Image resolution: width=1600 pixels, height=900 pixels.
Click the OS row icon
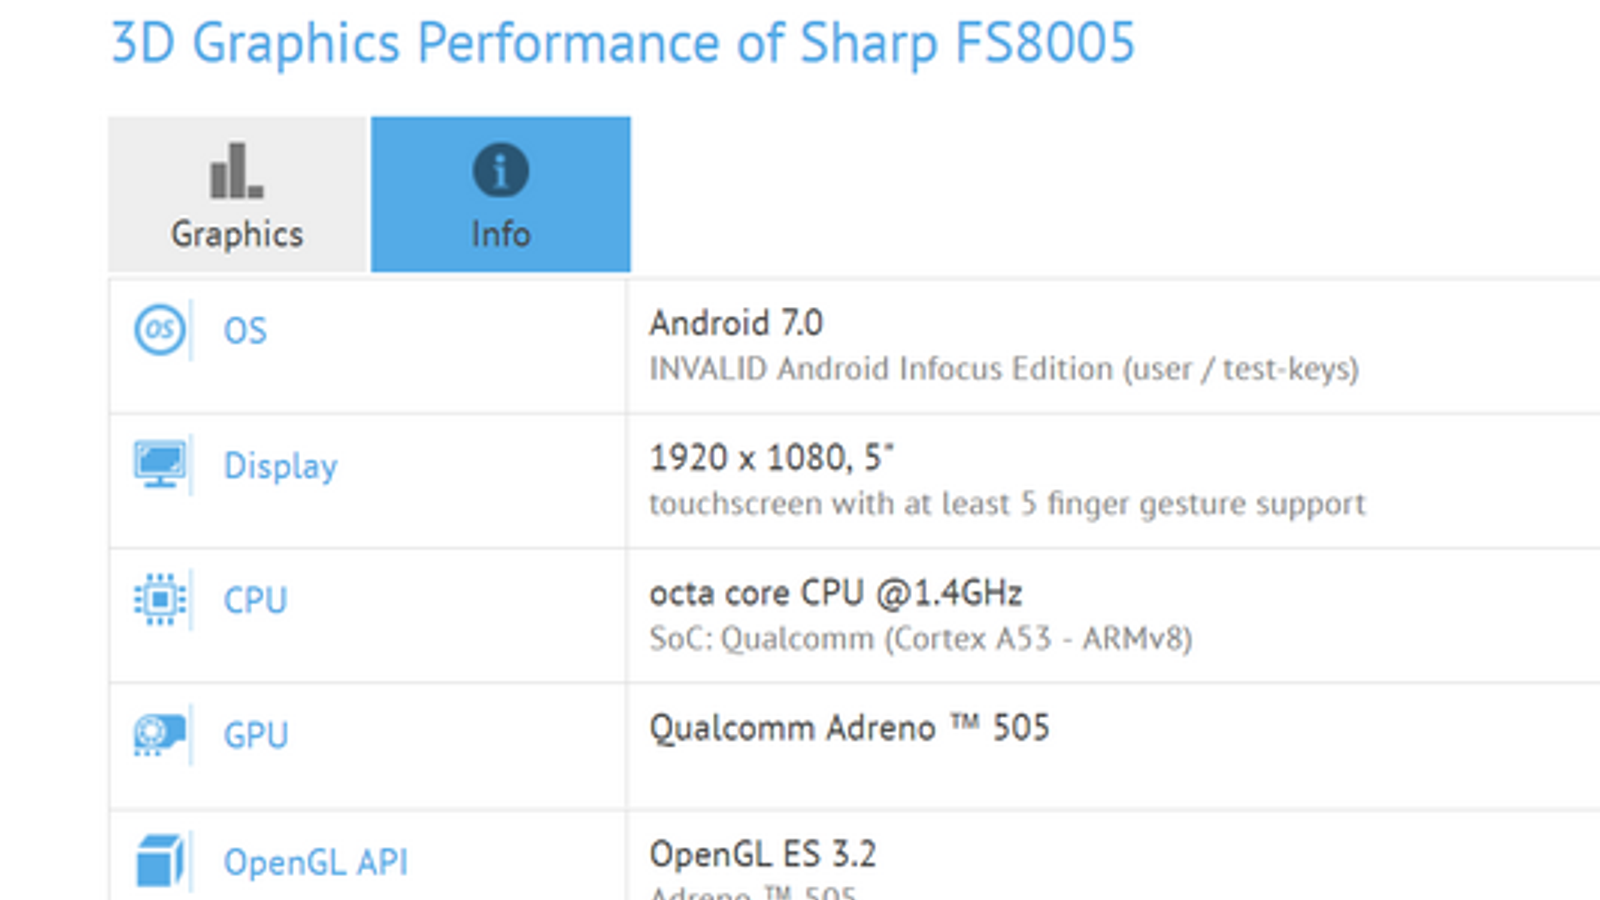(x=160, y=329)
